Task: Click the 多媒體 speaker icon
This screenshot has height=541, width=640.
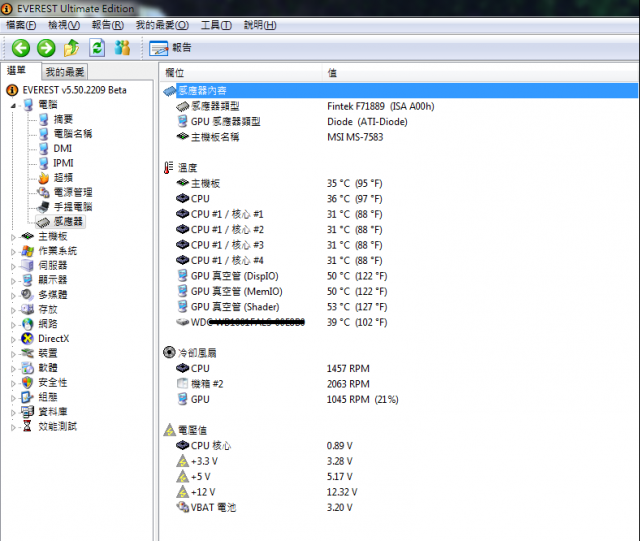Action: (27, 294)
